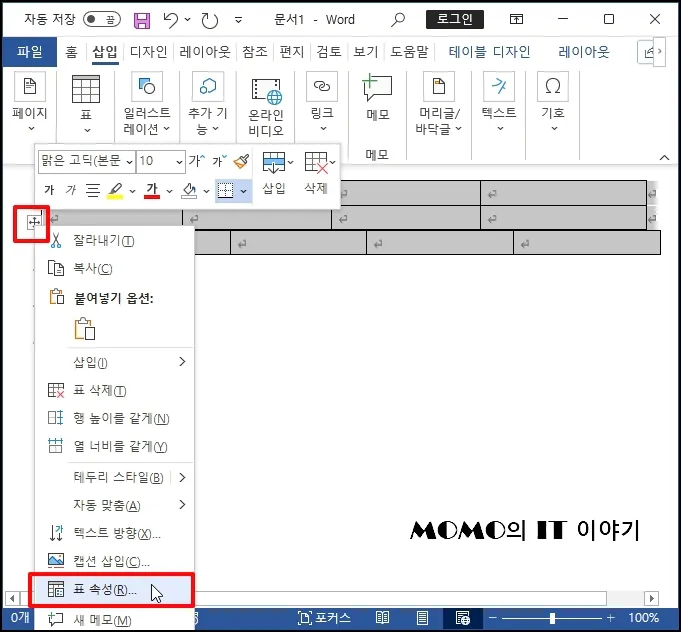Click the borders icon in mini toolbar

click(225, 190)
